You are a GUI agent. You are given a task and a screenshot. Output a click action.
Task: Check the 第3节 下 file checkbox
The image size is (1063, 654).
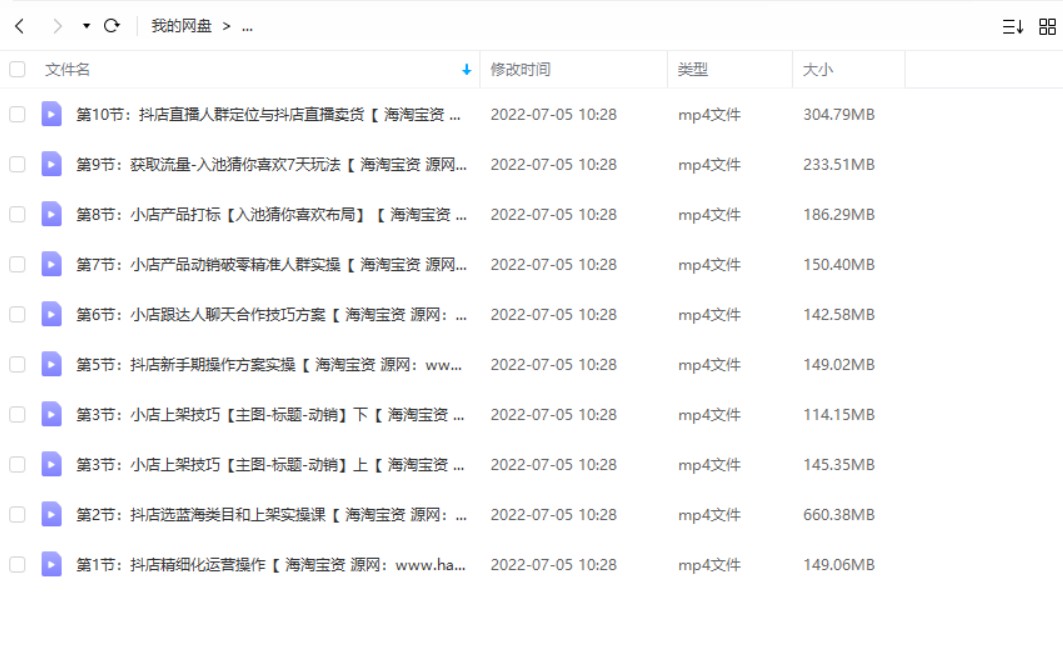coord(18,414)
